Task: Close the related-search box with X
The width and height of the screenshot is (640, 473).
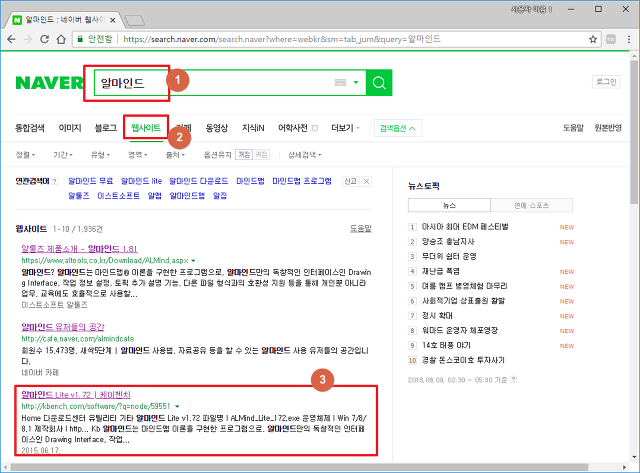Action: (x=367, y=182)
